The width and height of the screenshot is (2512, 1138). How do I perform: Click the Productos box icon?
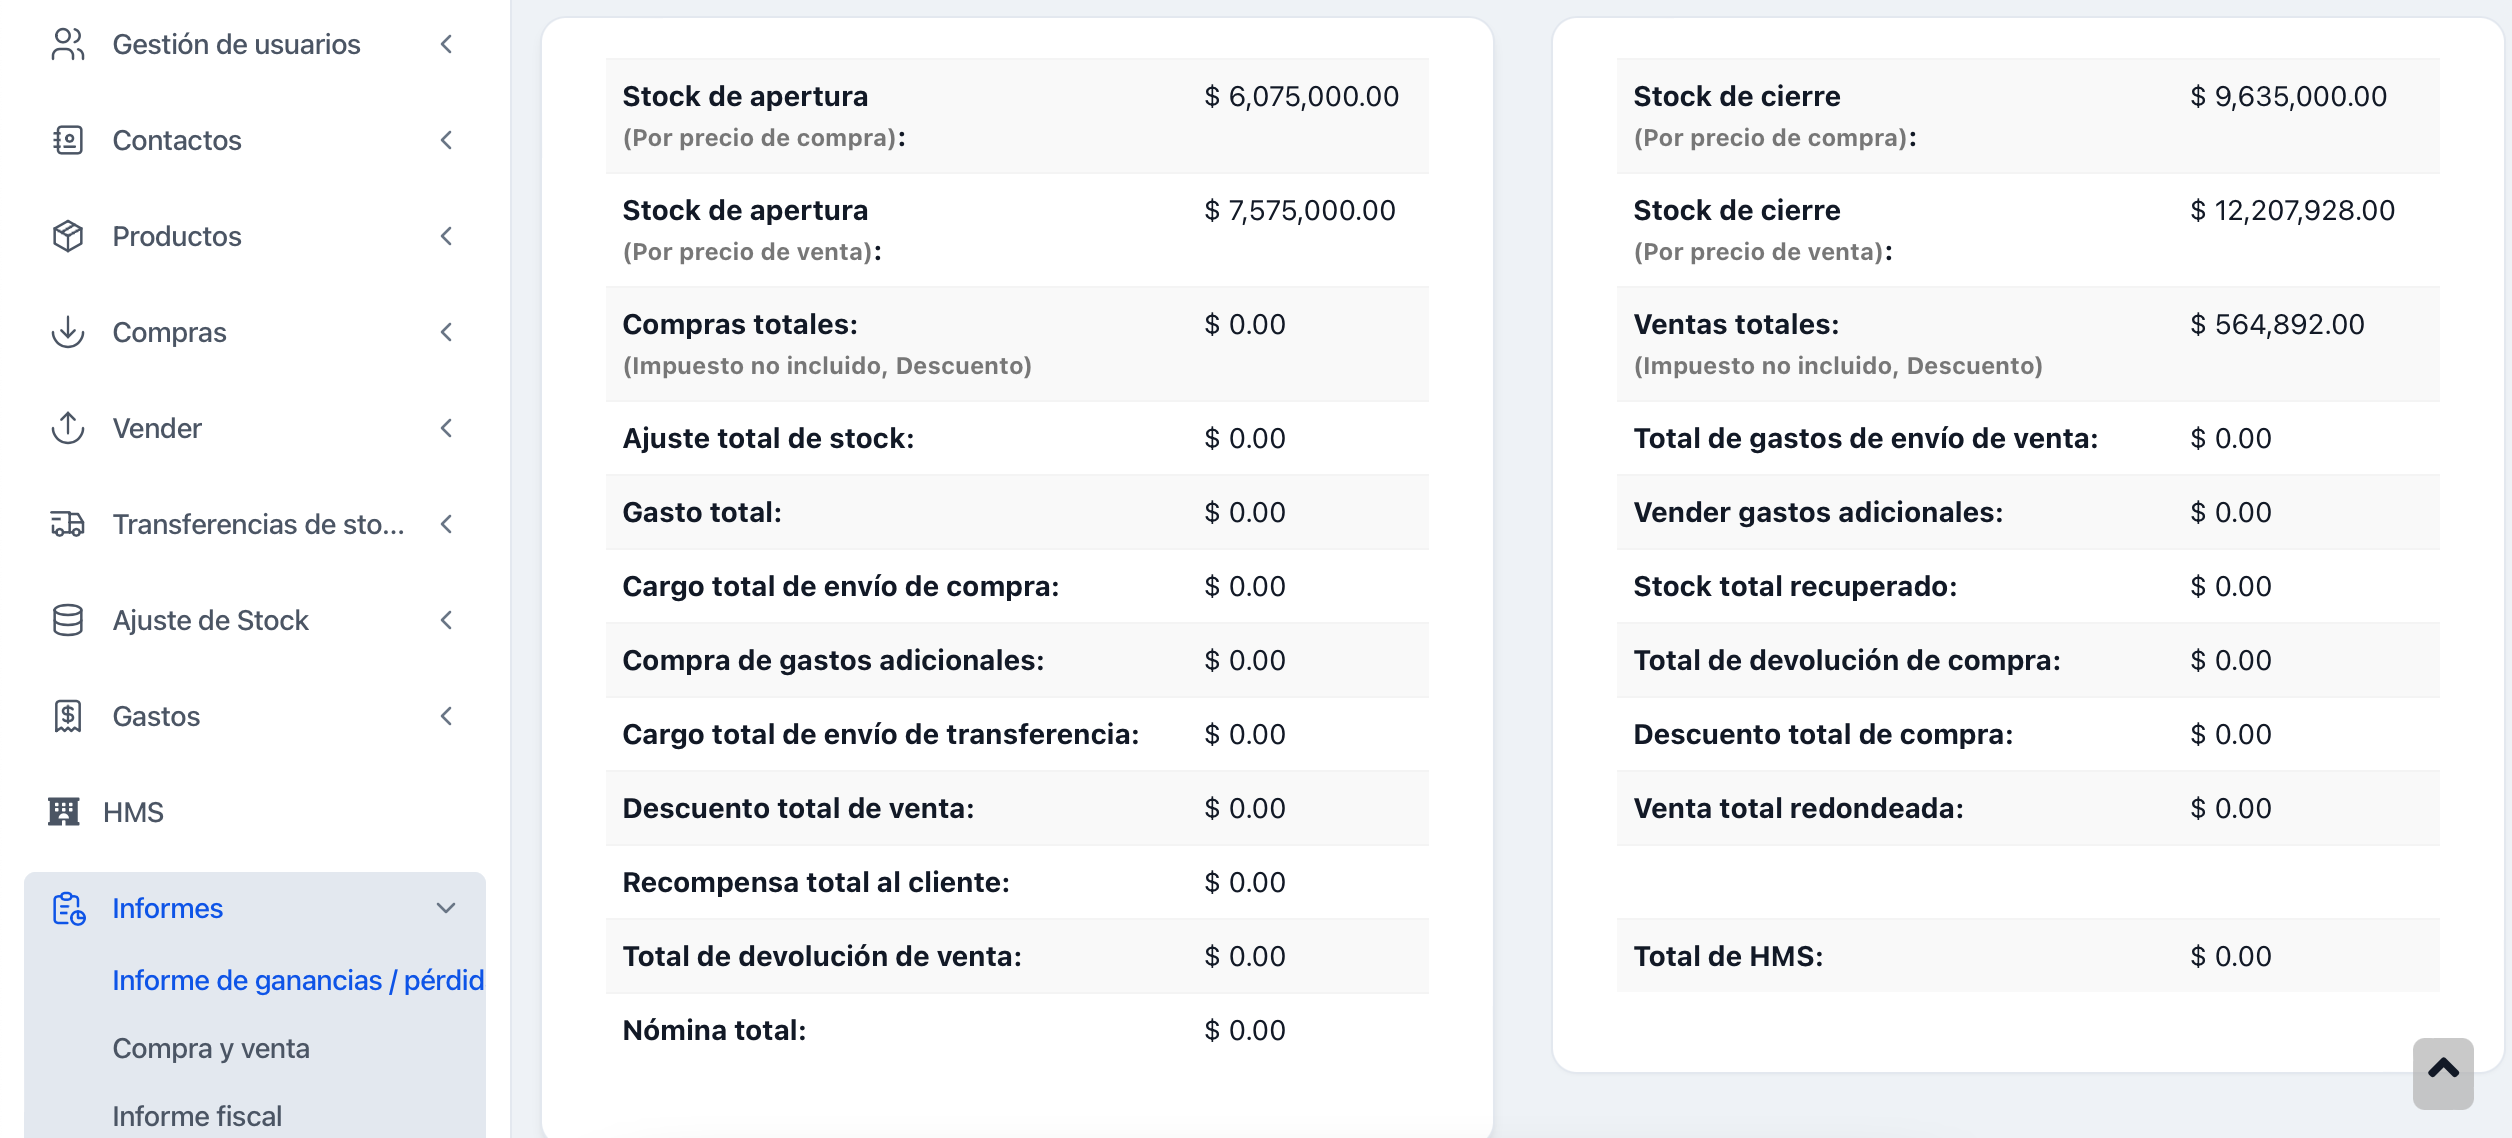point(68,236)
